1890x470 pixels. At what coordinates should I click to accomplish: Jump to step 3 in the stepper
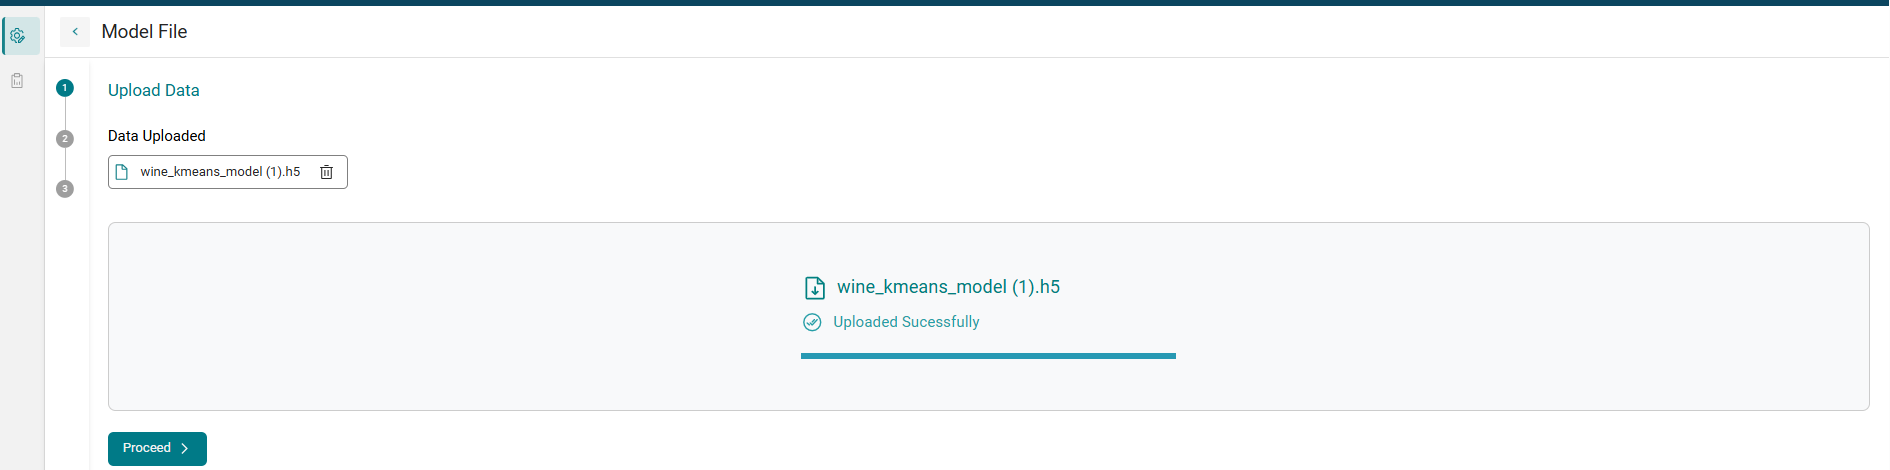tap(65, 189)
